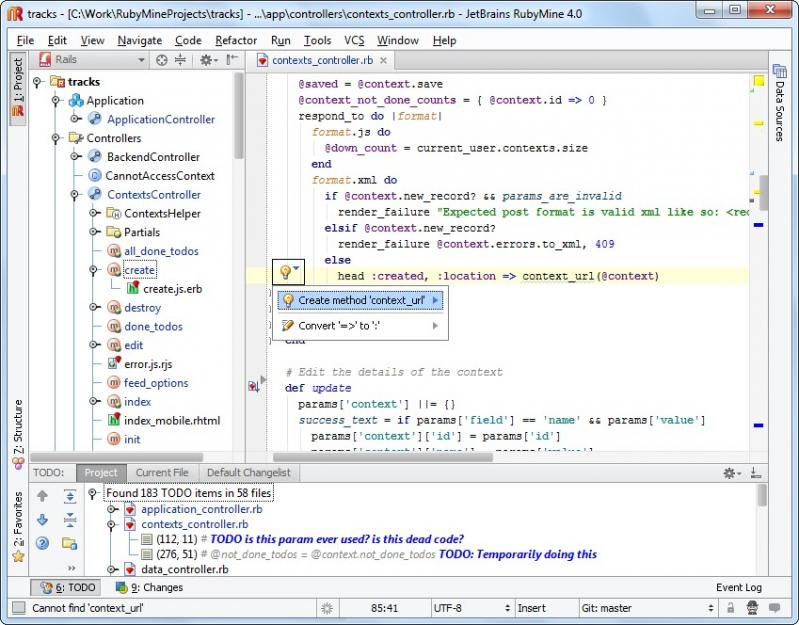The height and width of the screenshot is (625, 799).
Task: Click the scroll-from-source target icon
Action: point(162,60)
